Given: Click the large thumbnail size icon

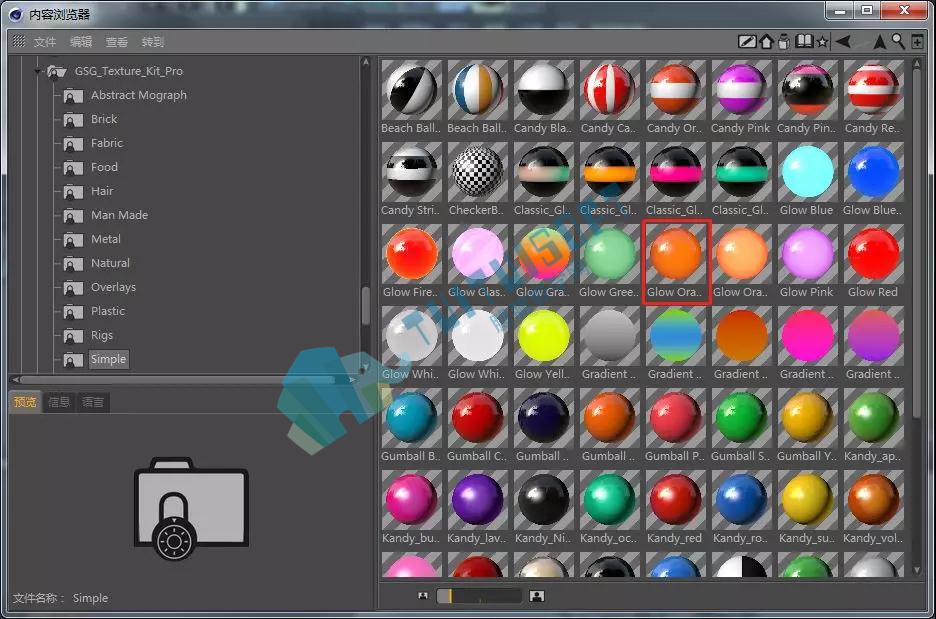Looking at the screenshot, I should (537, 596).
